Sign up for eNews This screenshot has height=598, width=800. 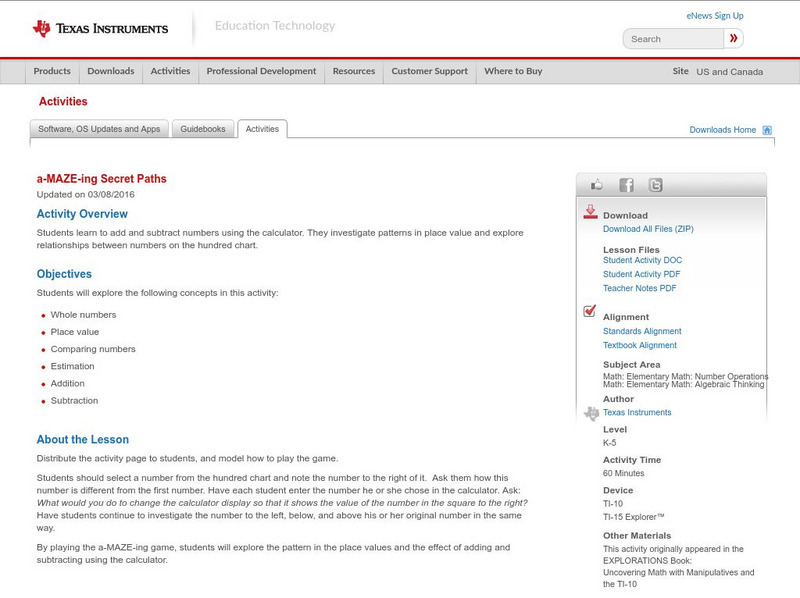[715, 14]
